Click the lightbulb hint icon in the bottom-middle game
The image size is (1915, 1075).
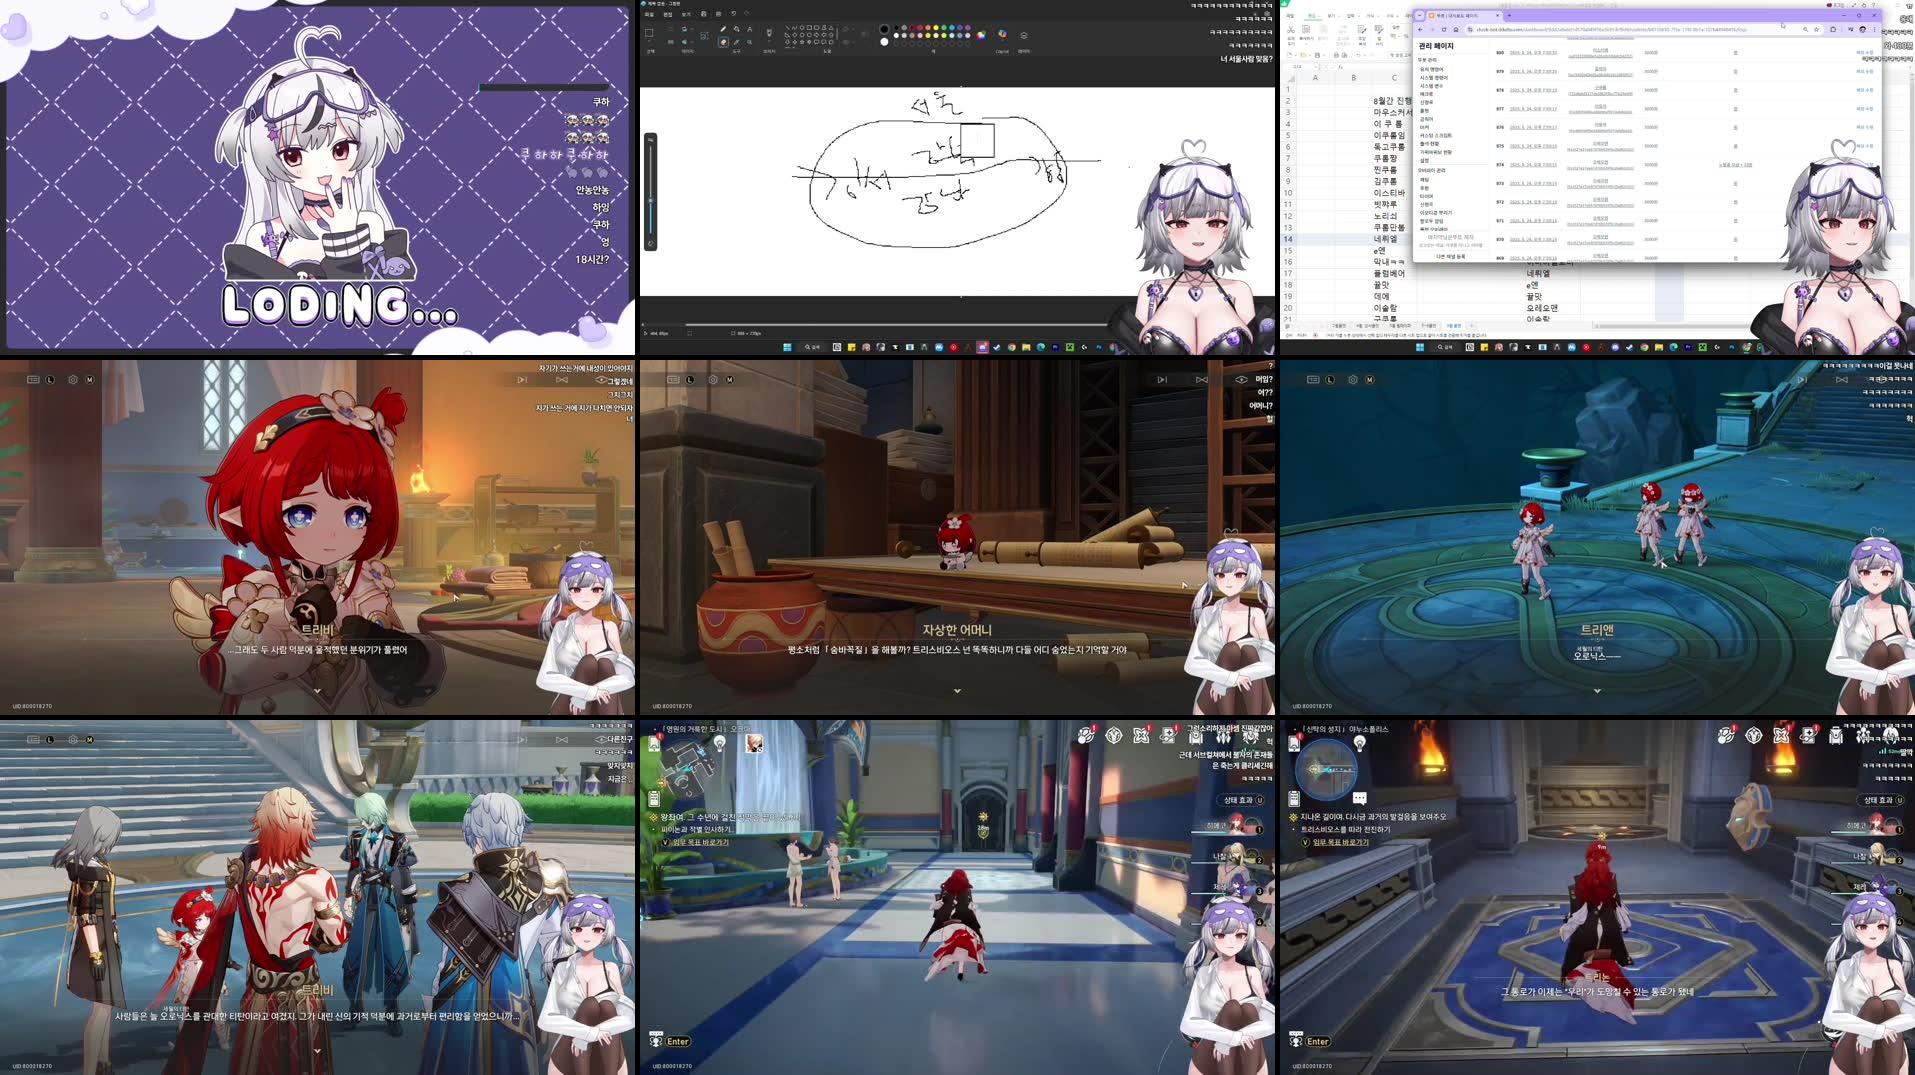pyautogui.click(x=719, y=743)
